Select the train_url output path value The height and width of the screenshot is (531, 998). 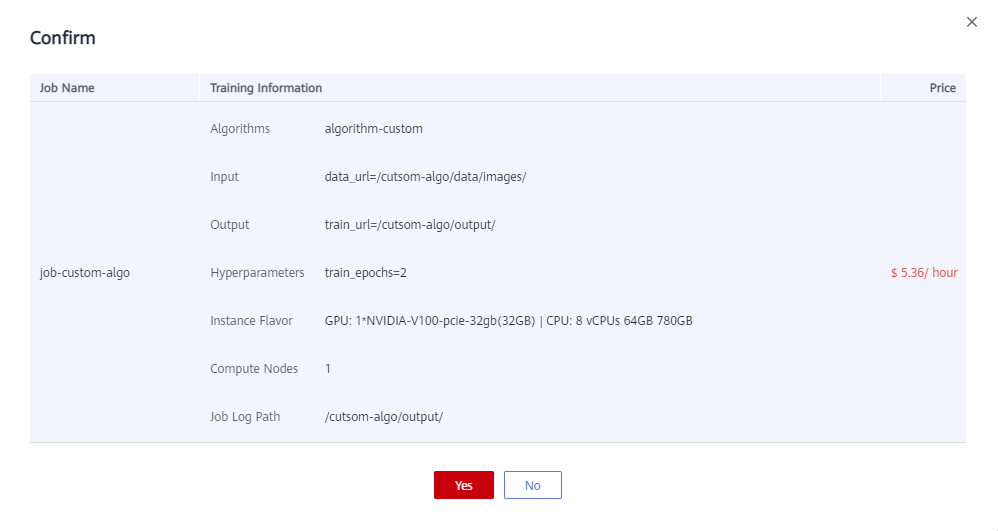pos(410,225)
